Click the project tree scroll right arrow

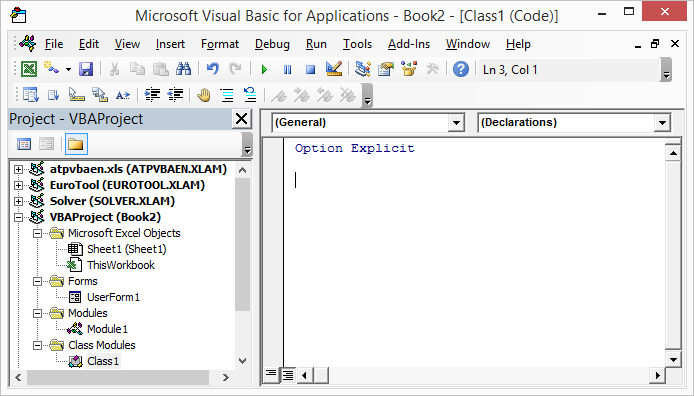click(x=226, y=377)
